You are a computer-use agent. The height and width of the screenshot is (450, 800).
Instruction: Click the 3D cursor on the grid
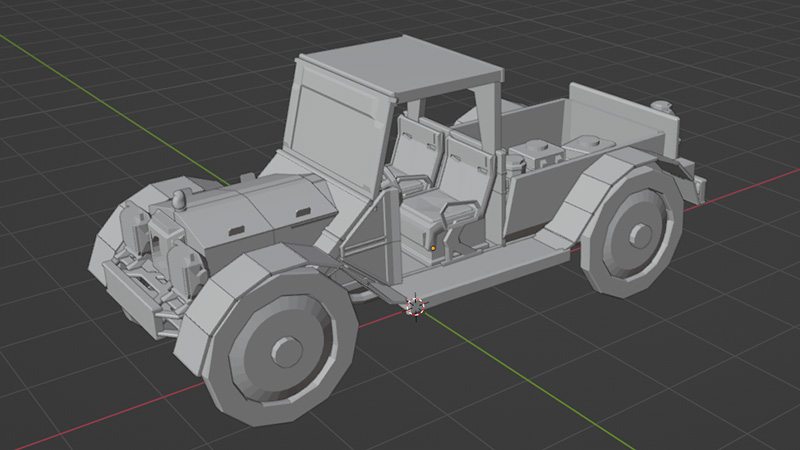point(416,307)
